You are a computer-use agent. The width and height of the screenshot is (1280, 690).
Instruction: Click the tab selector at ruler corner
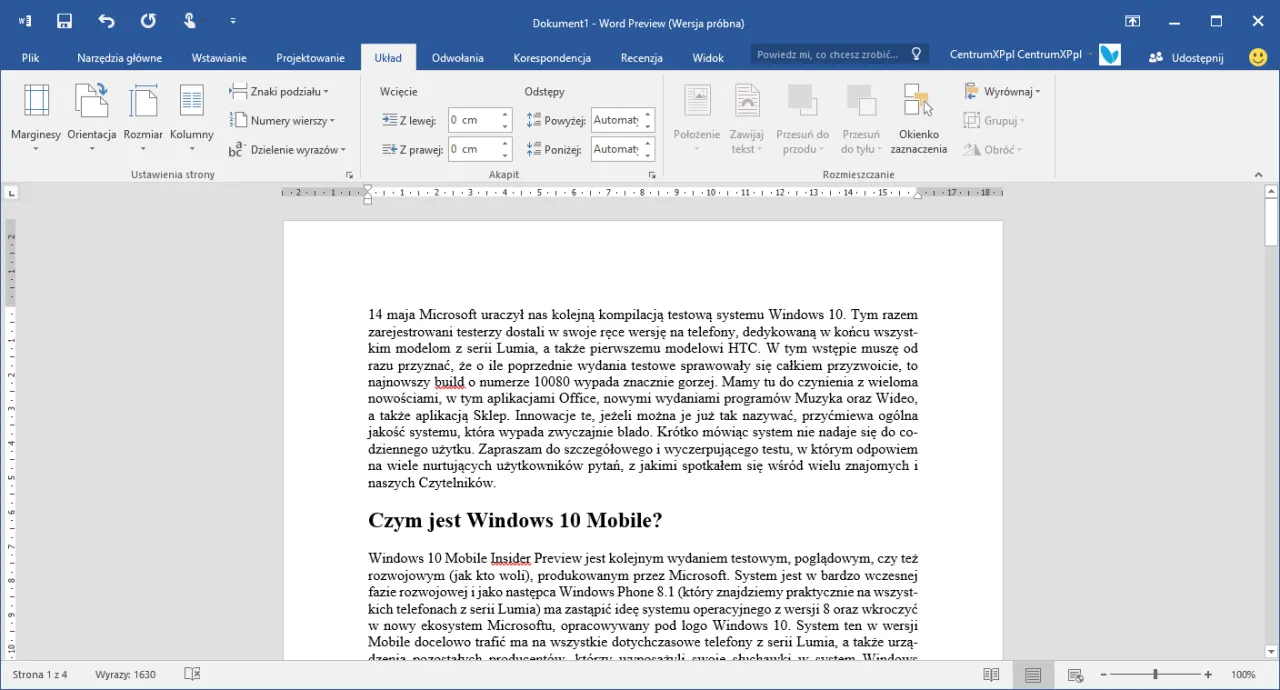pos(11,192)
